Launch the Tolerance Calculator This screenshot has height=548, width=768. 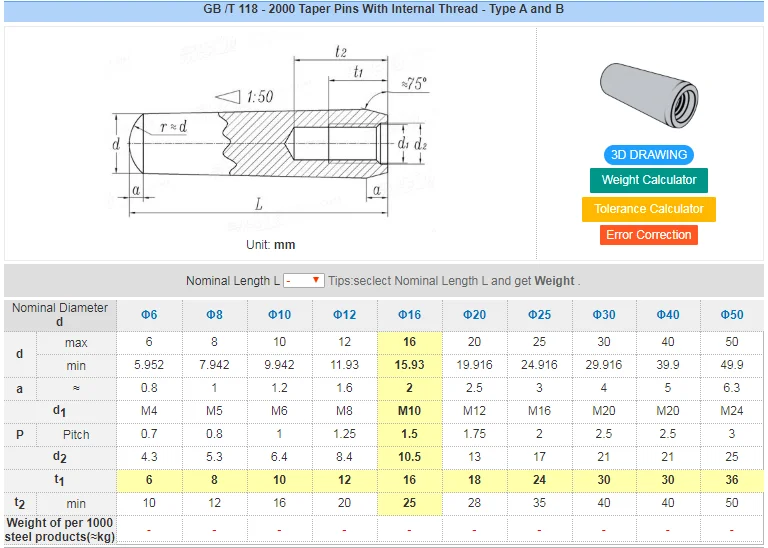click(x=649, y=209)
